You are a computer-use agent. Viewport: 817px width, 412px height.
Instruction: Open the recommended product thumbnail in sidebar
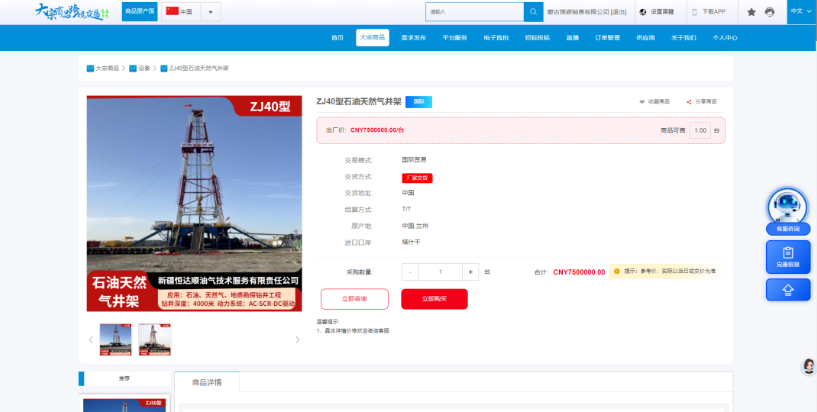(125, 405)
